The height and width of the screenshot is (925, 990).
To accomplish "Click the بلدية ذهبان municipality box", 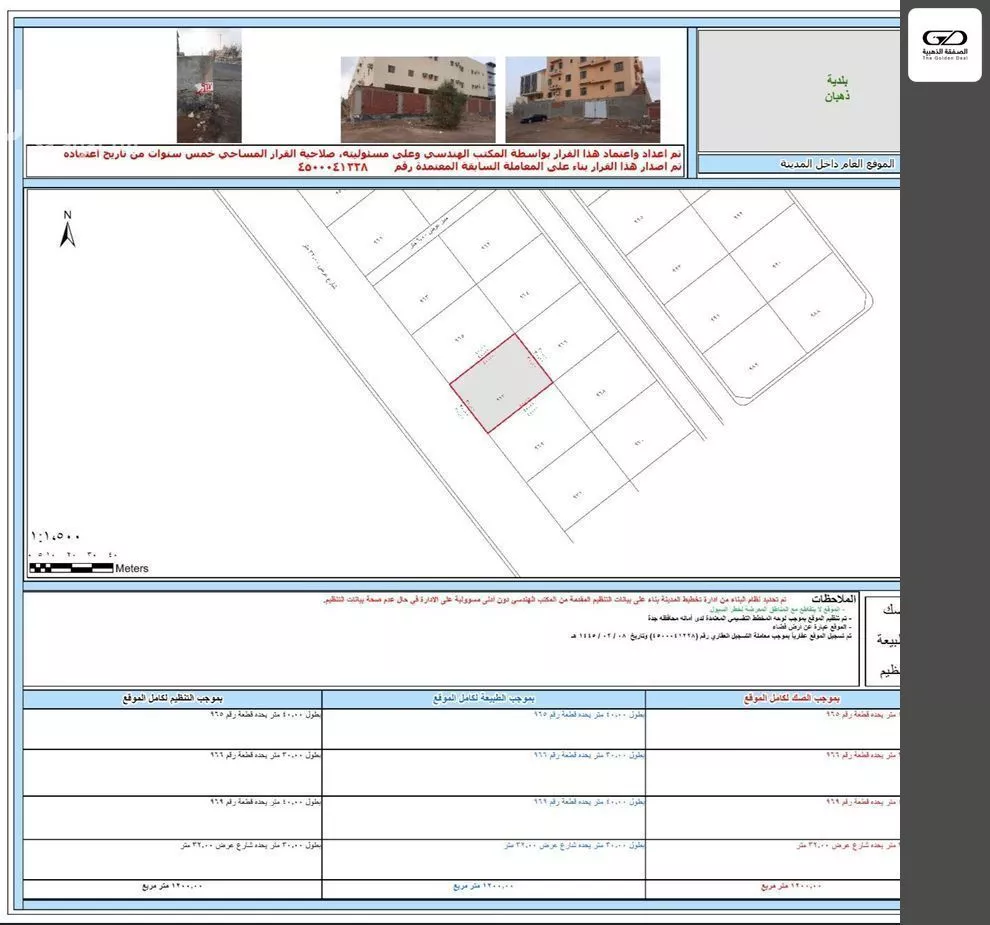I will [x=798, y=89].
